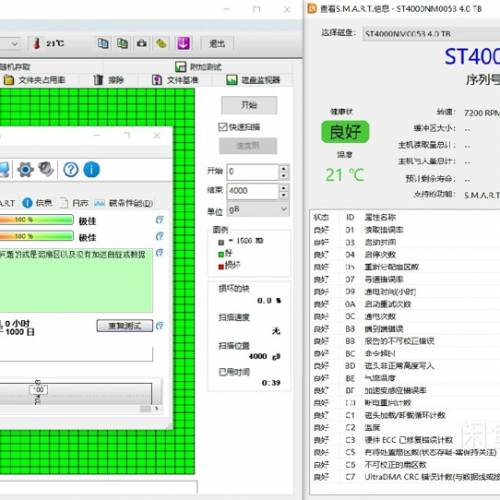Select the 03 启动时间 SMART row
Viewport: 500px width, 500px height.
point(405,242)
